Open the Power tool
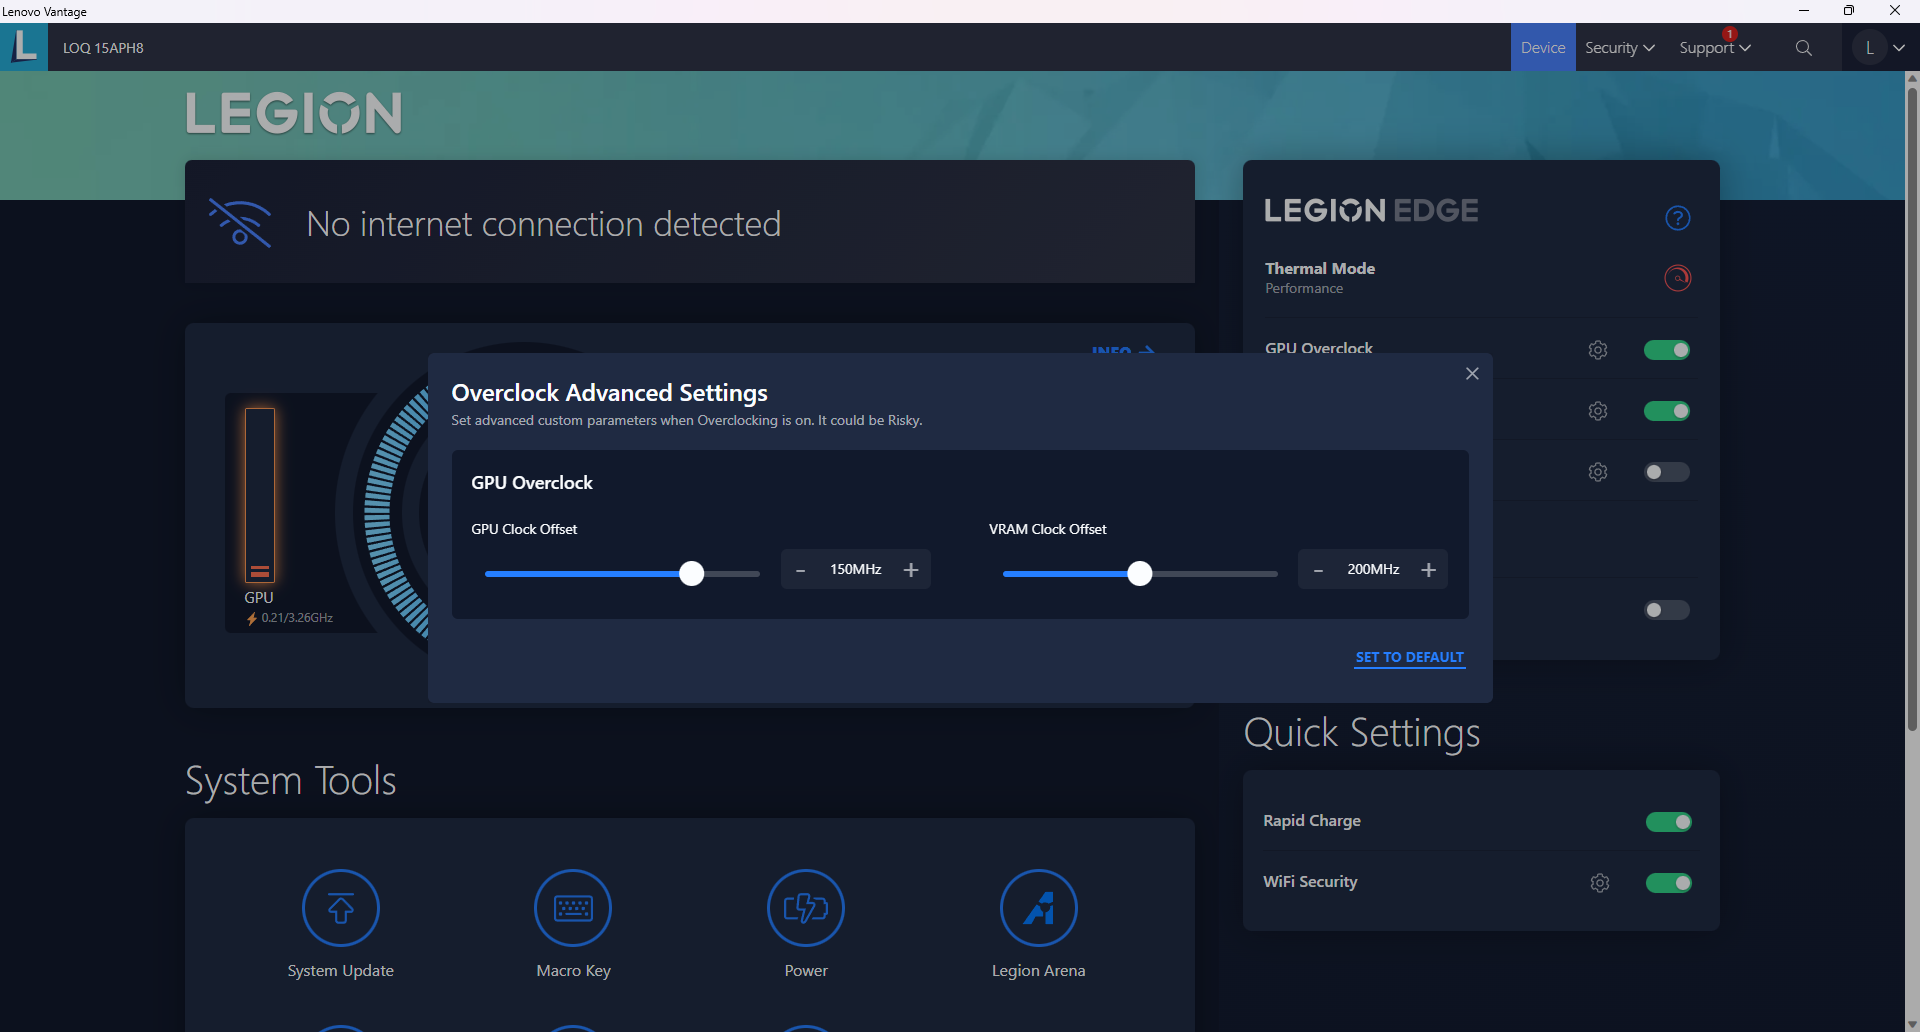The width and height of the screenshot is (1920, 1032). tap(806, 925)
